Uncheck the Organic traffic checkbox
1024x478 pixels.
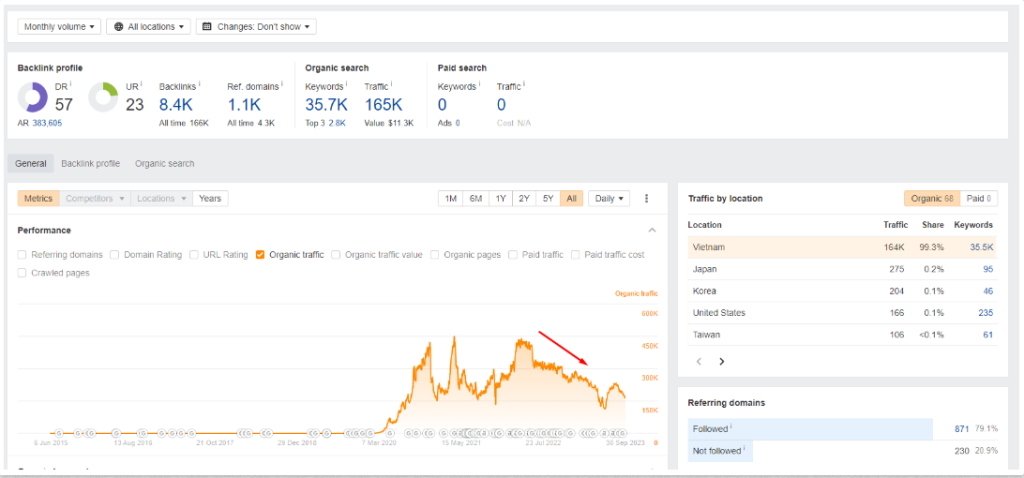(260, 255)
